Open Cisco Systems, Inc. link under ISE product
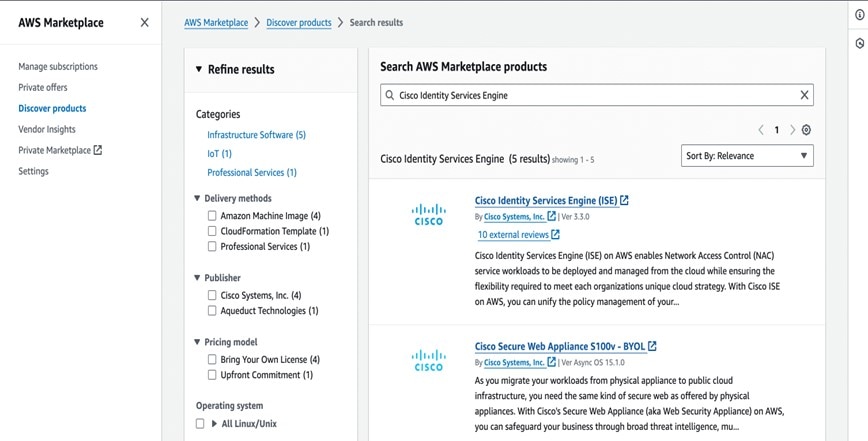Image resolution: width=868 pixels, height=441 pixels. tap(514, 216)
